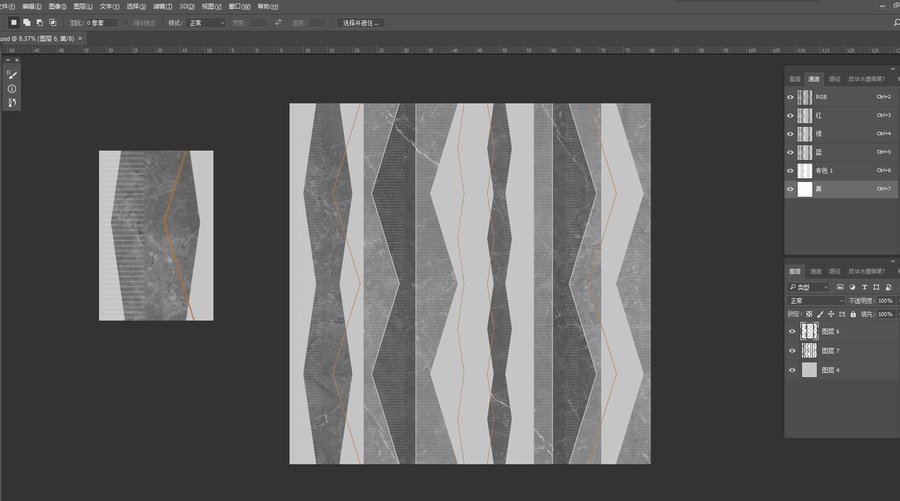The width and height of the screenshot is (900, 501).
Task: Click the 选择并遮住 button
Action: coord(360,23)
